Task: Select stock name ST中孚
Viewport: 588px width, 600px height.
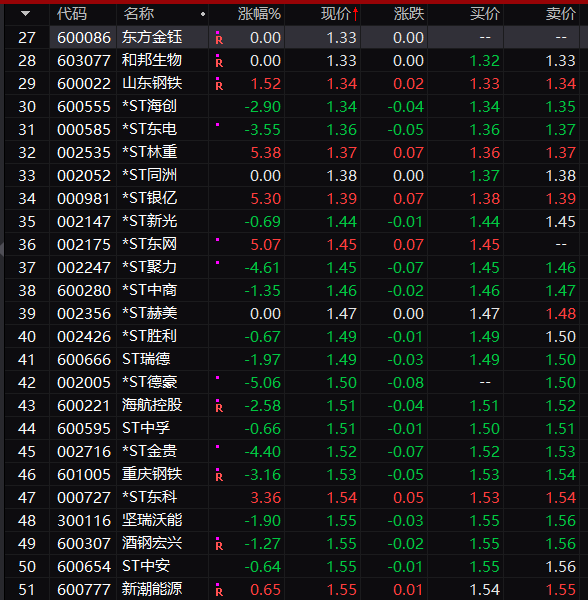Action: [146, 428]
